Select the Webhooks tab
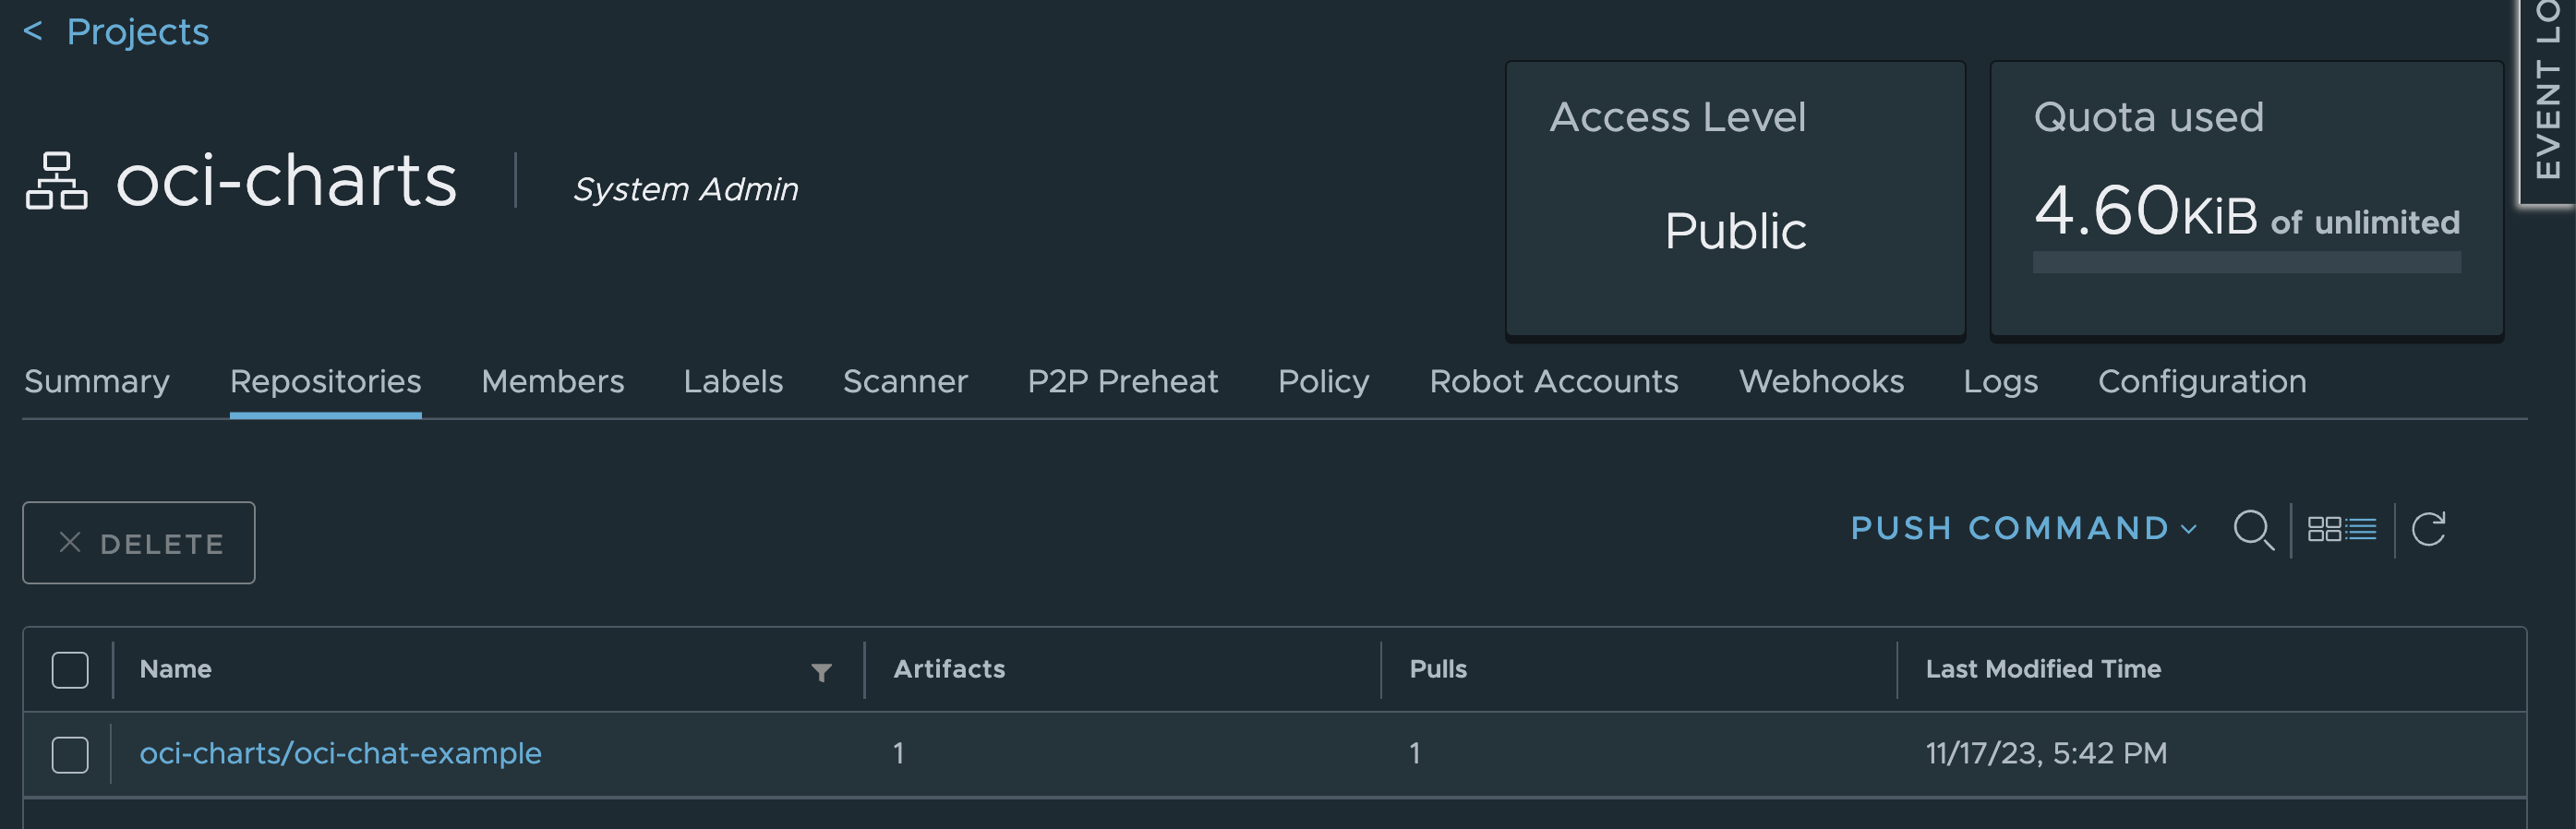The image size is (2576, 829). (x=1821, y=381)
